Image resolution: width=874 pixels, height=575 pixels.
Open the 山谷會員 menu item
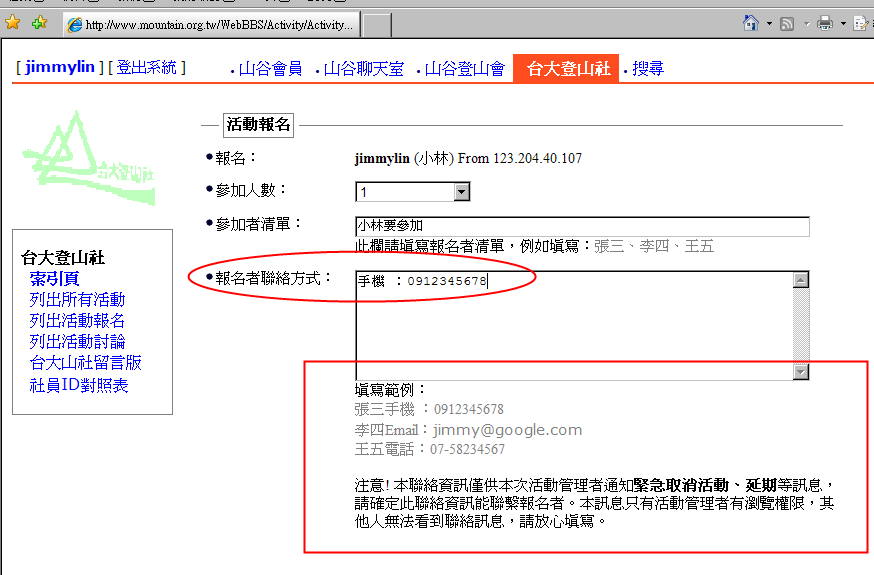[x=270, y=69]
